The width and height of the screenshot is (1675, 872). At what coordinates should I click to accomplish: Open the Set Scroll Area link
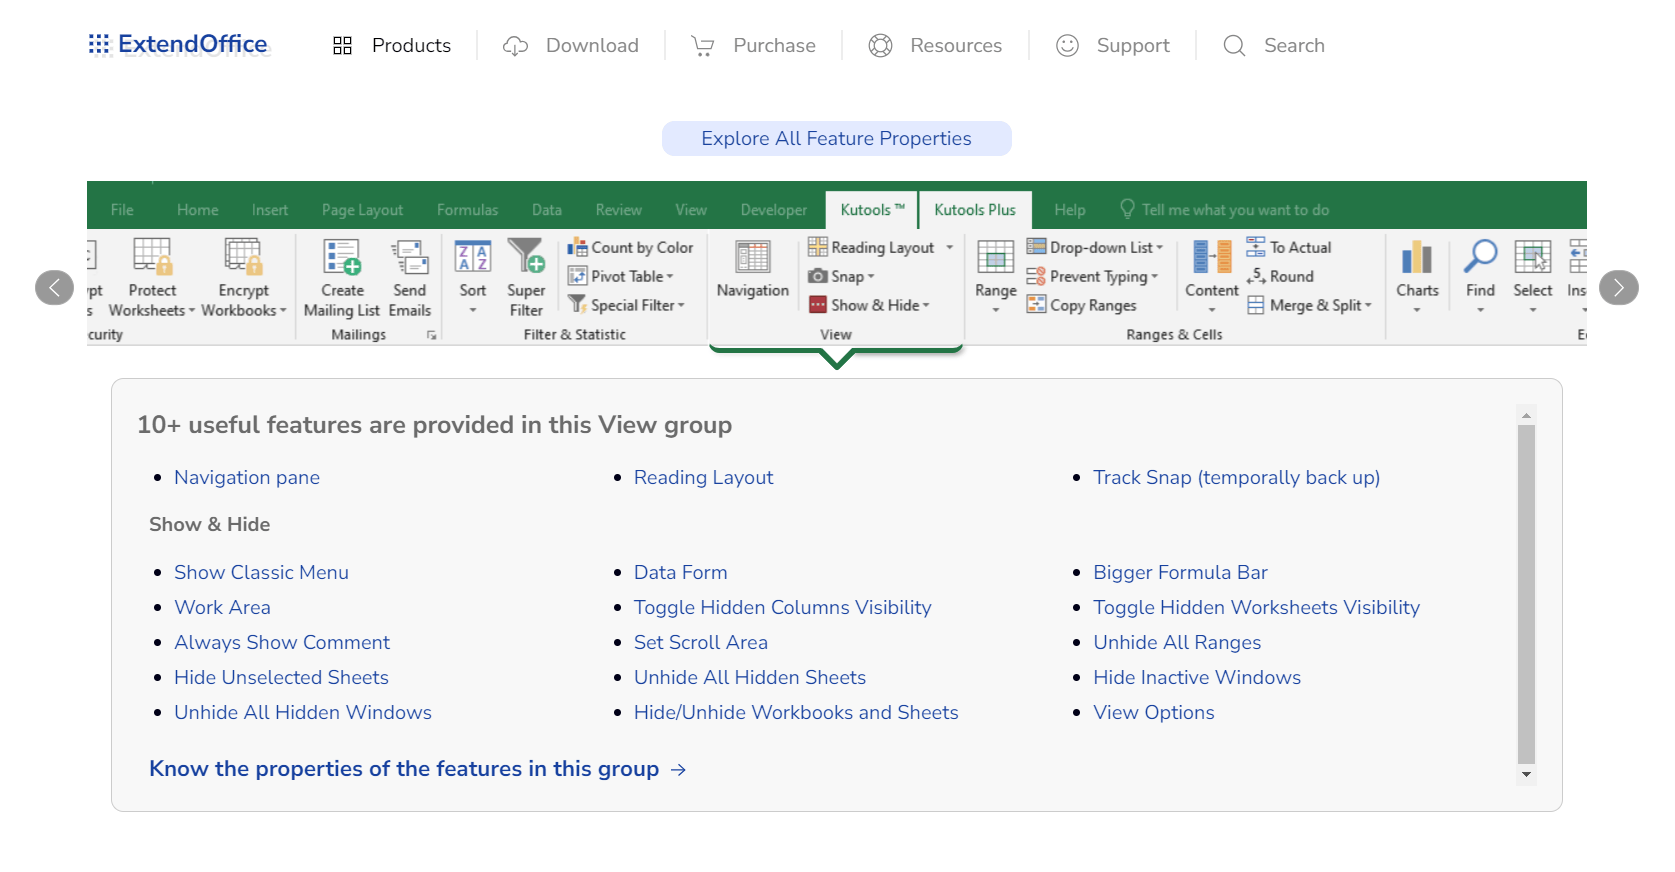pyautogui.click(x=700, y=642)
